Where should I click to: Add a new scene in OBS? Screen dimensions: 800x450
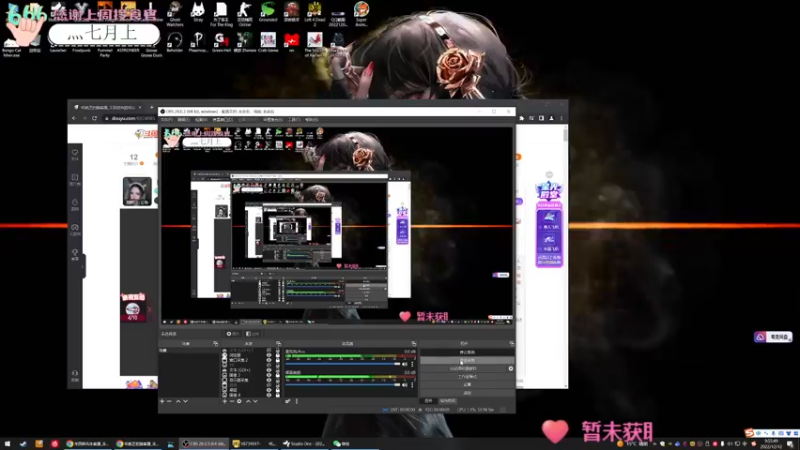click(162, 401)
